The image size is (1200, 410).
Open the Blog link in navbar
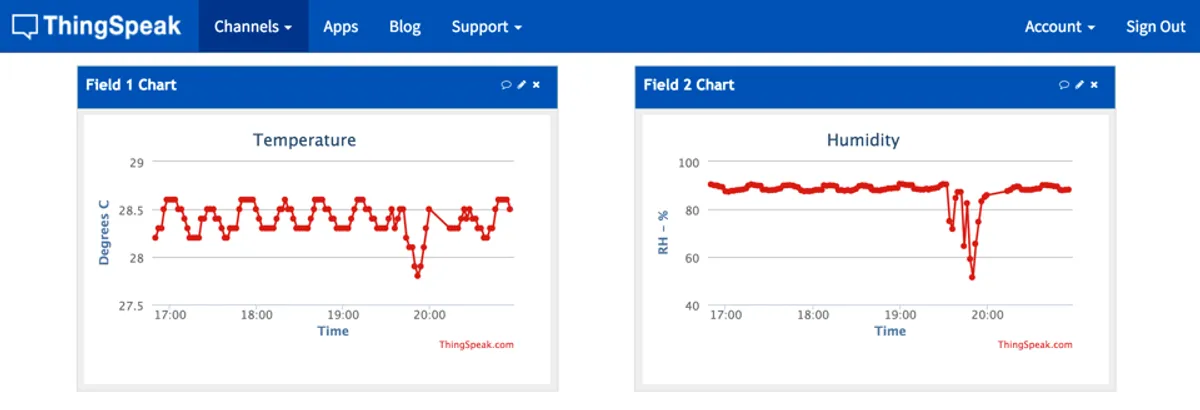(405, 27)
